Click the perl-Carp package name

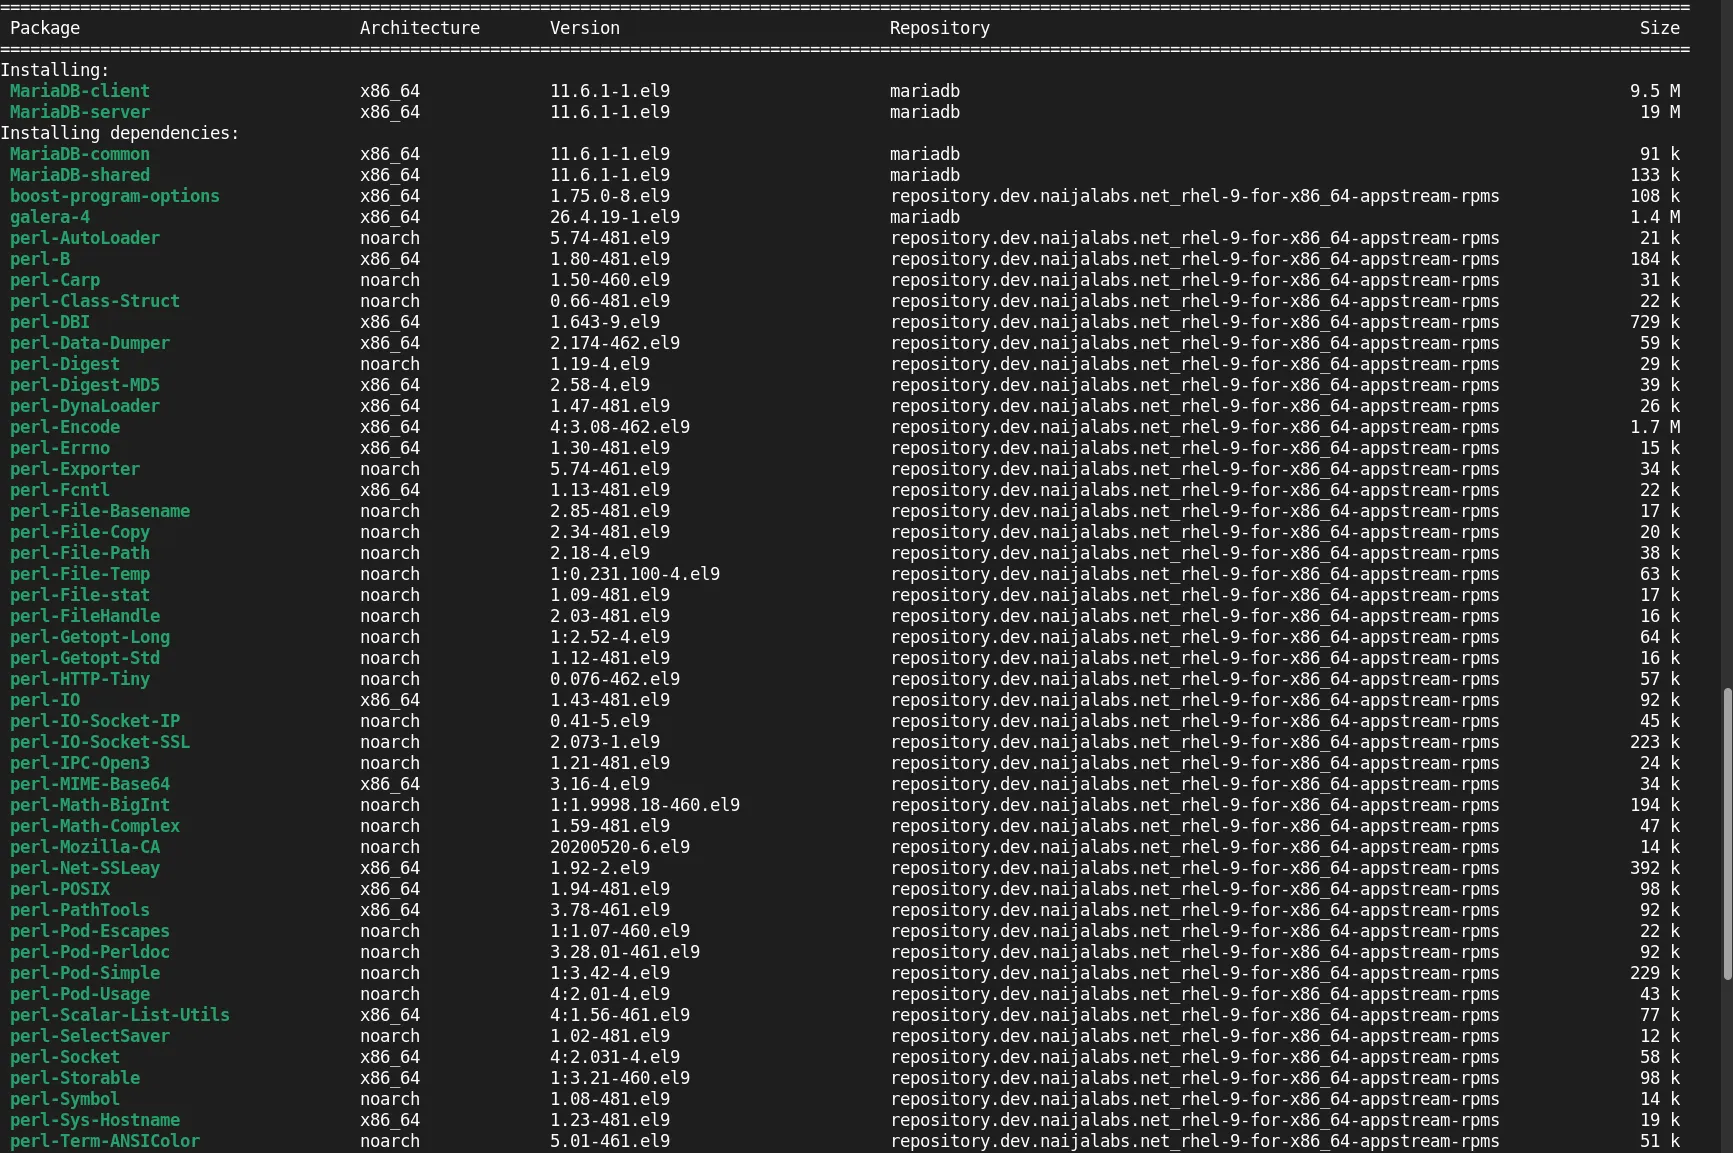point(55,280)
